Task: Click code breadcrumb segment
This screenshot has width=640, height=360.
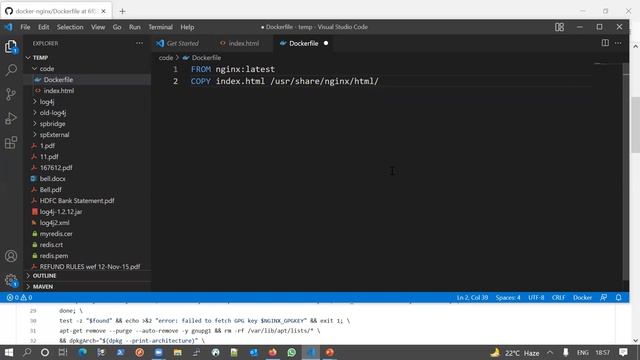Action: pos(166,58)
